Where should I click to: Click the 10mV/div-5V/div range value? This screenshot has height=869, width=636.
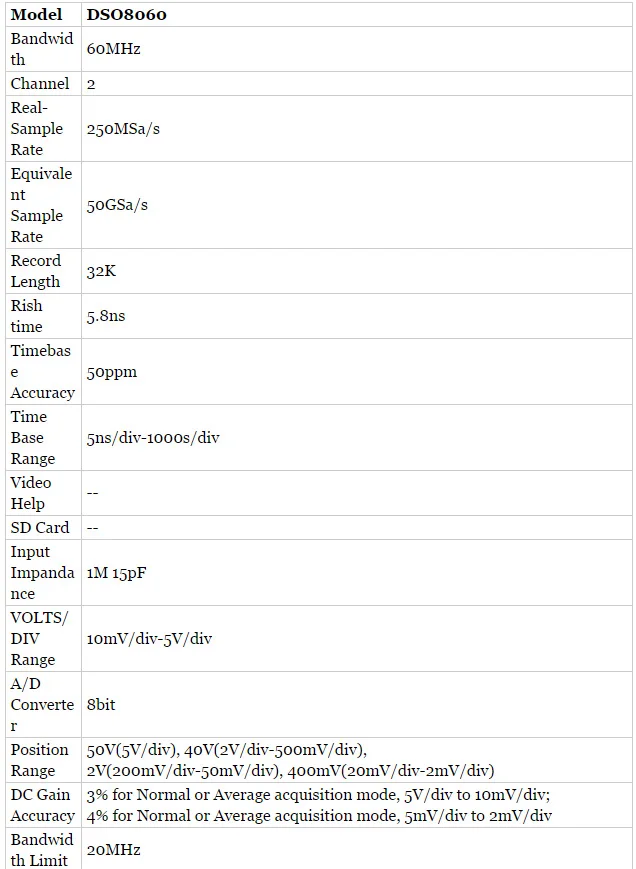pyautogui.click(x=149, y=638)
